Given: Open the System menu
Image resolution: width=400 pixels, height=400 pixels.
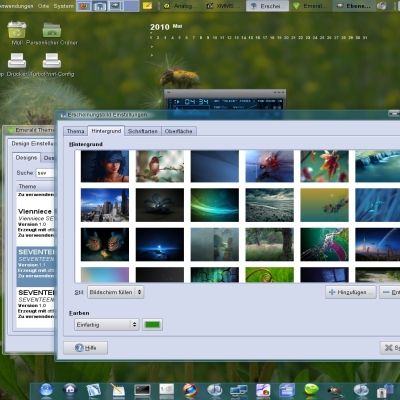Looking at the screenshot, I should [63, 6].
